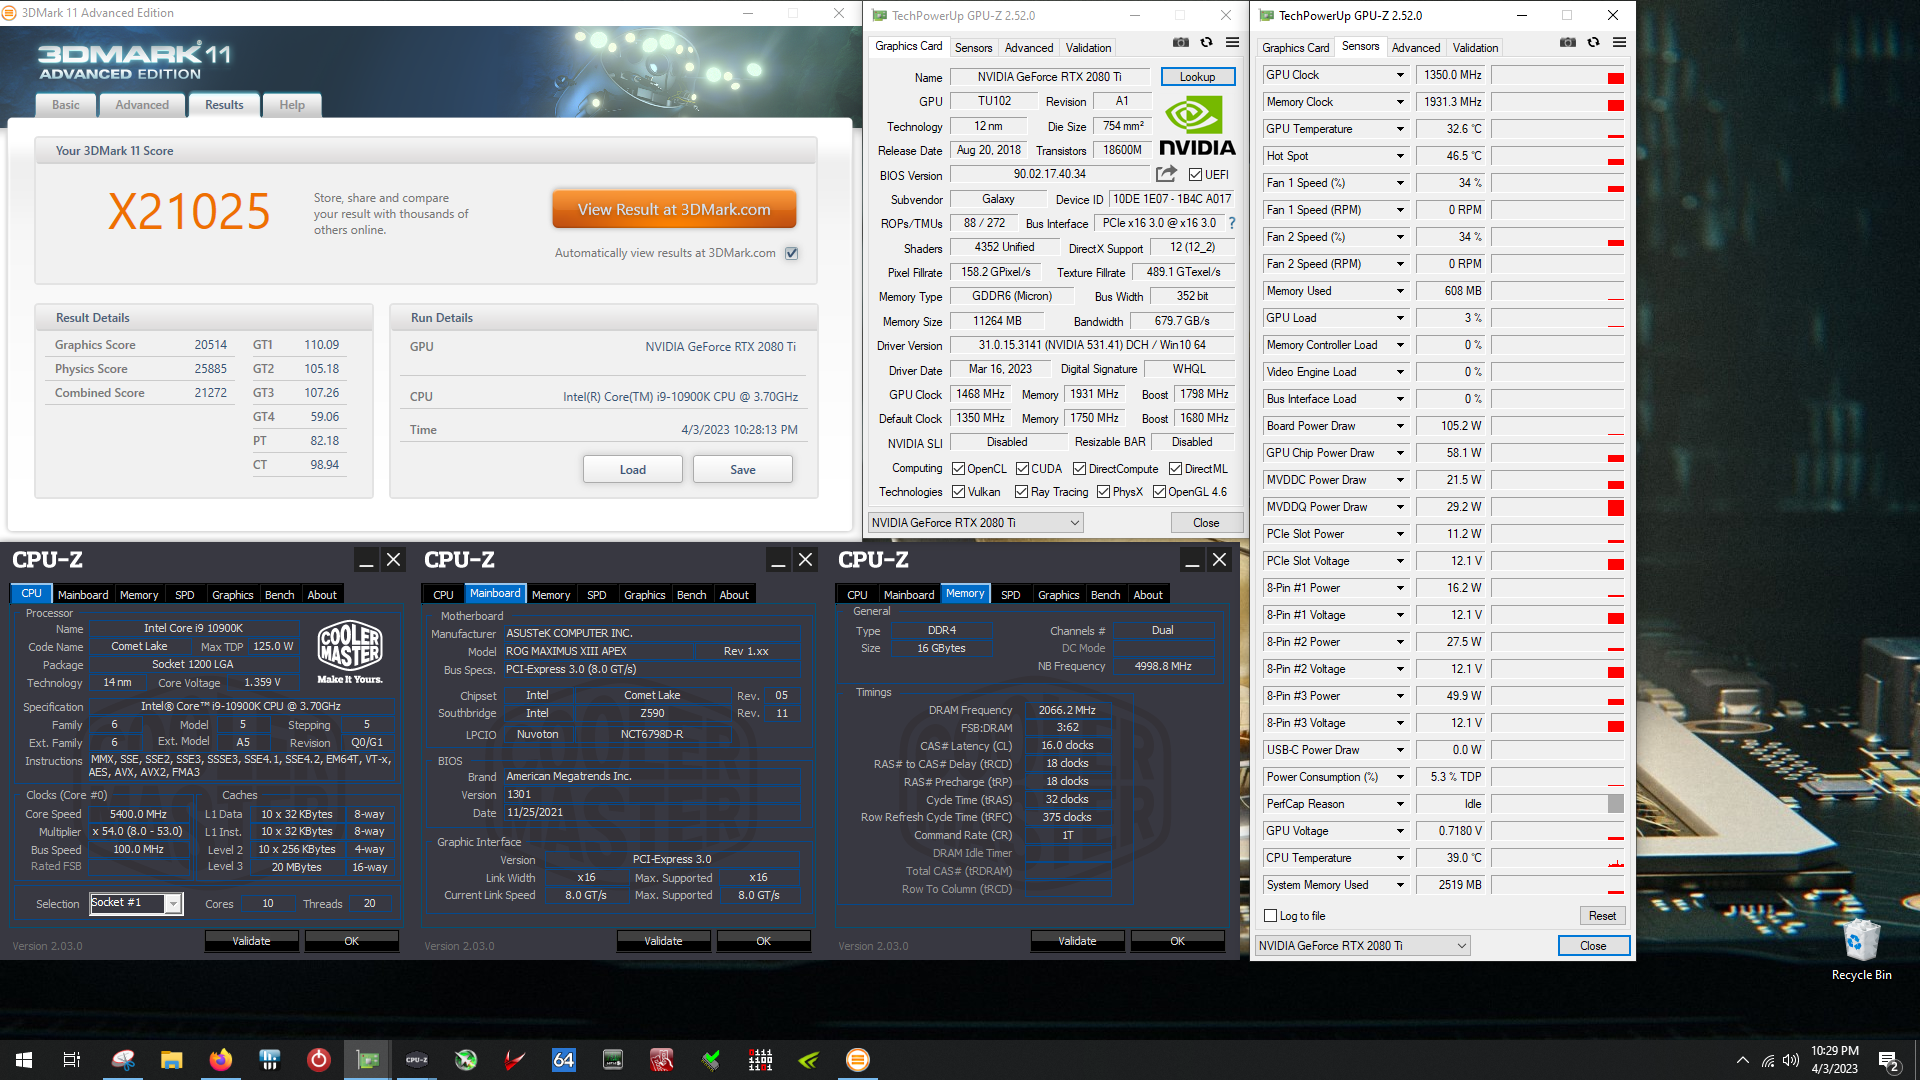Open the GPU Temperature sensor dropdown
Screen dimensions: 1920x1080
tap(1400, 129)
